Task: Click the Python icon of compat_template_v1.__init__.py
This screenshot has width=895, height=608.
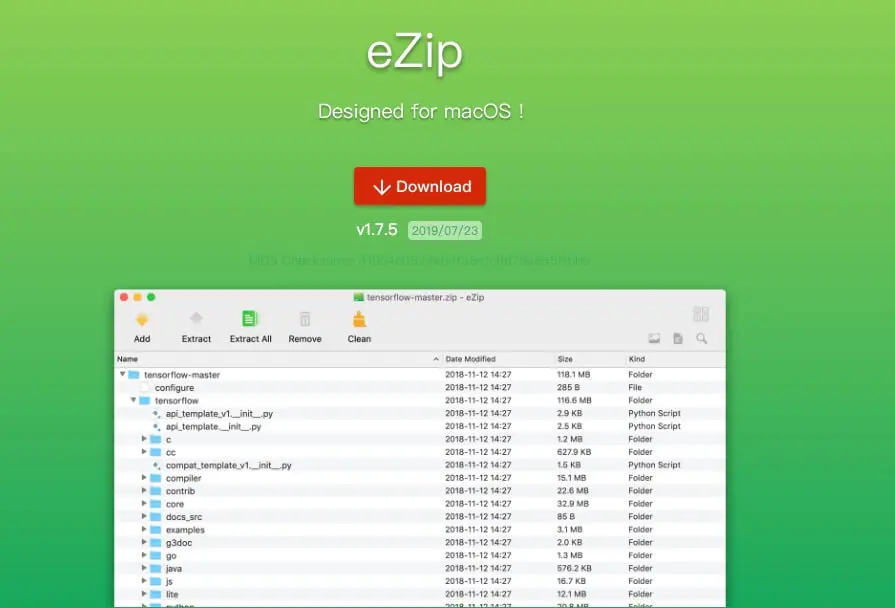Action: point(156,465)
